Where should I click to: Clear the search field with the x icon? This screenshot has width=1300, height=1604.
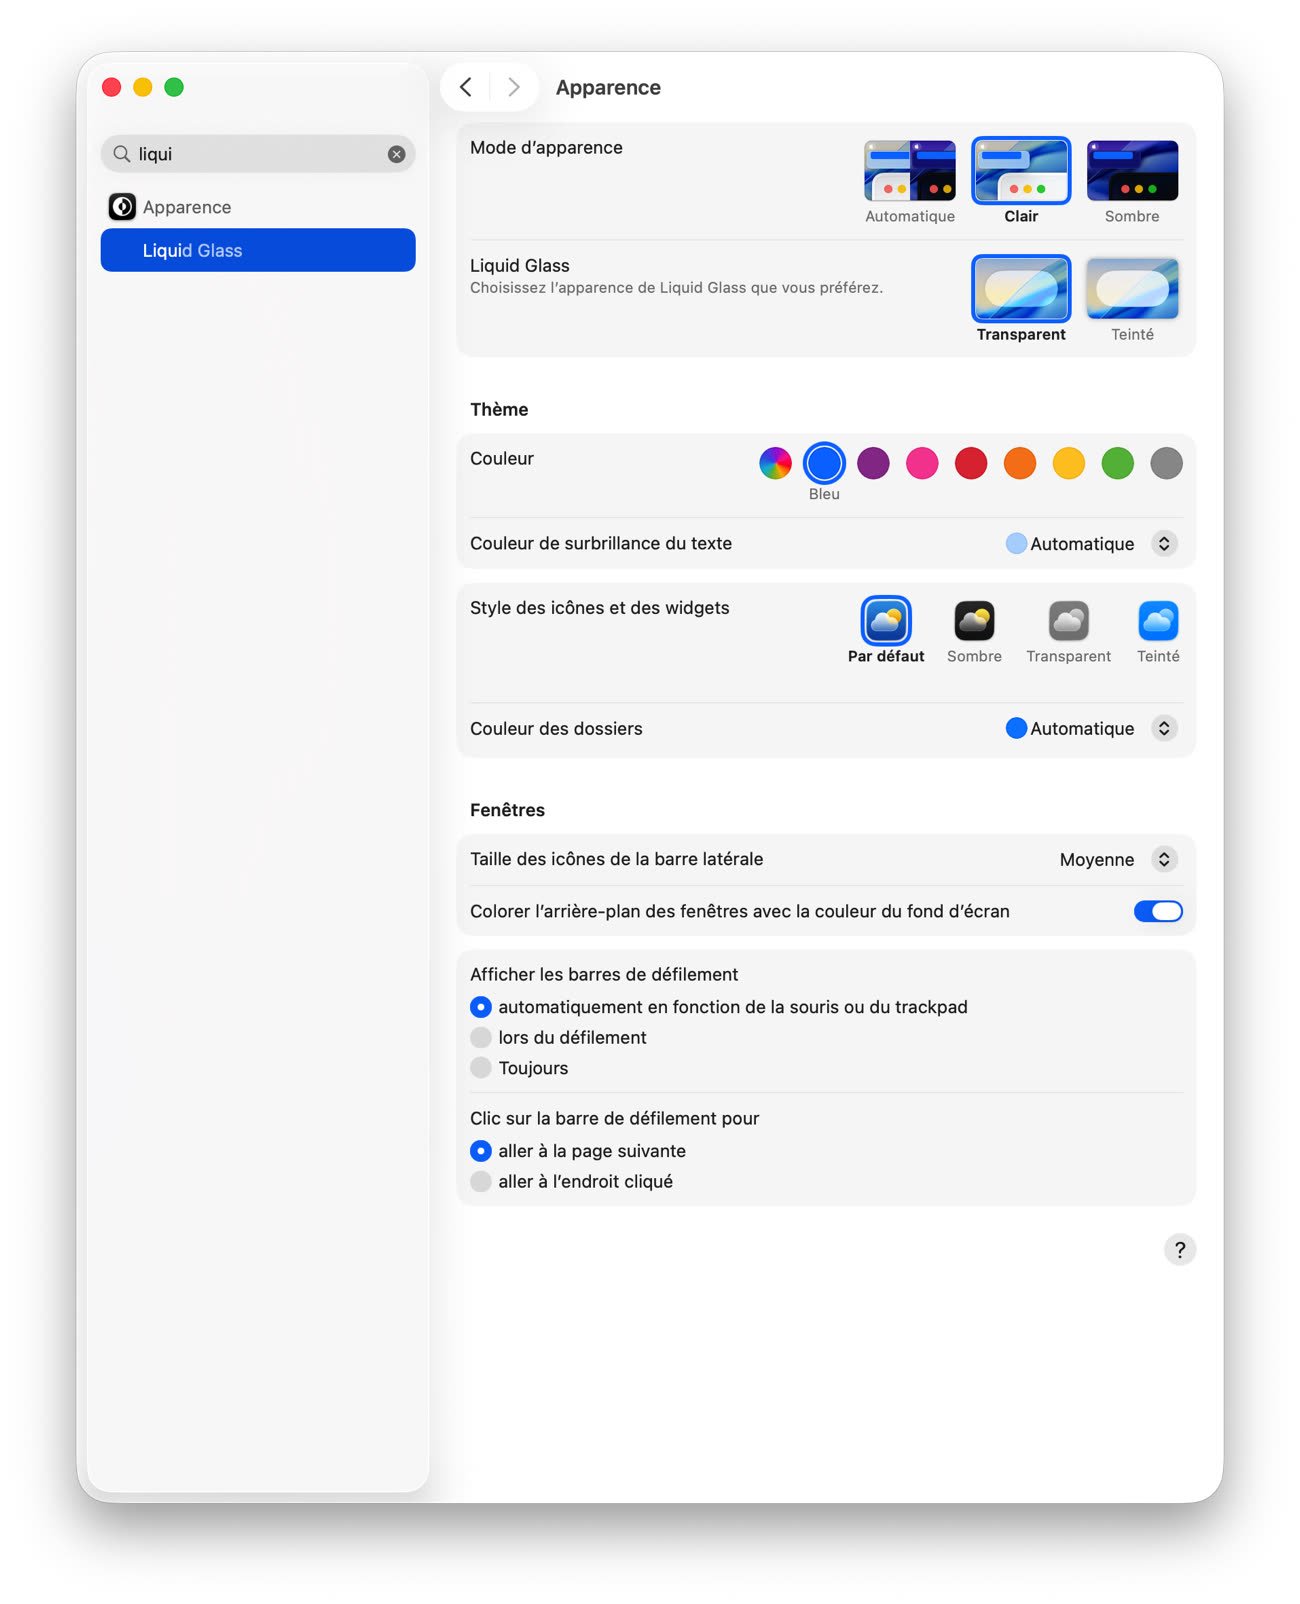point(396,154)
